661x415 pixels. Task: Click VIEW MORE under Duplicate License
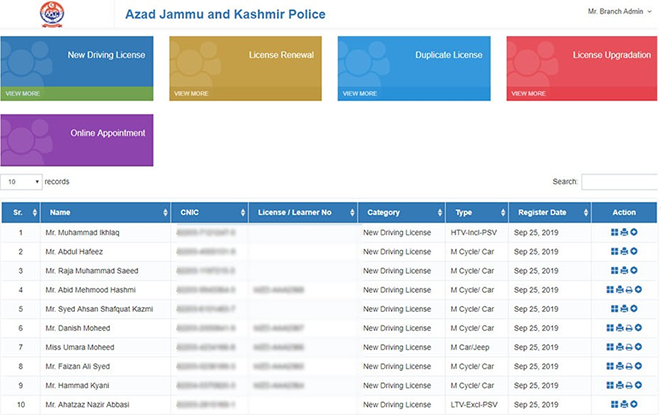[x=360, y=94]
